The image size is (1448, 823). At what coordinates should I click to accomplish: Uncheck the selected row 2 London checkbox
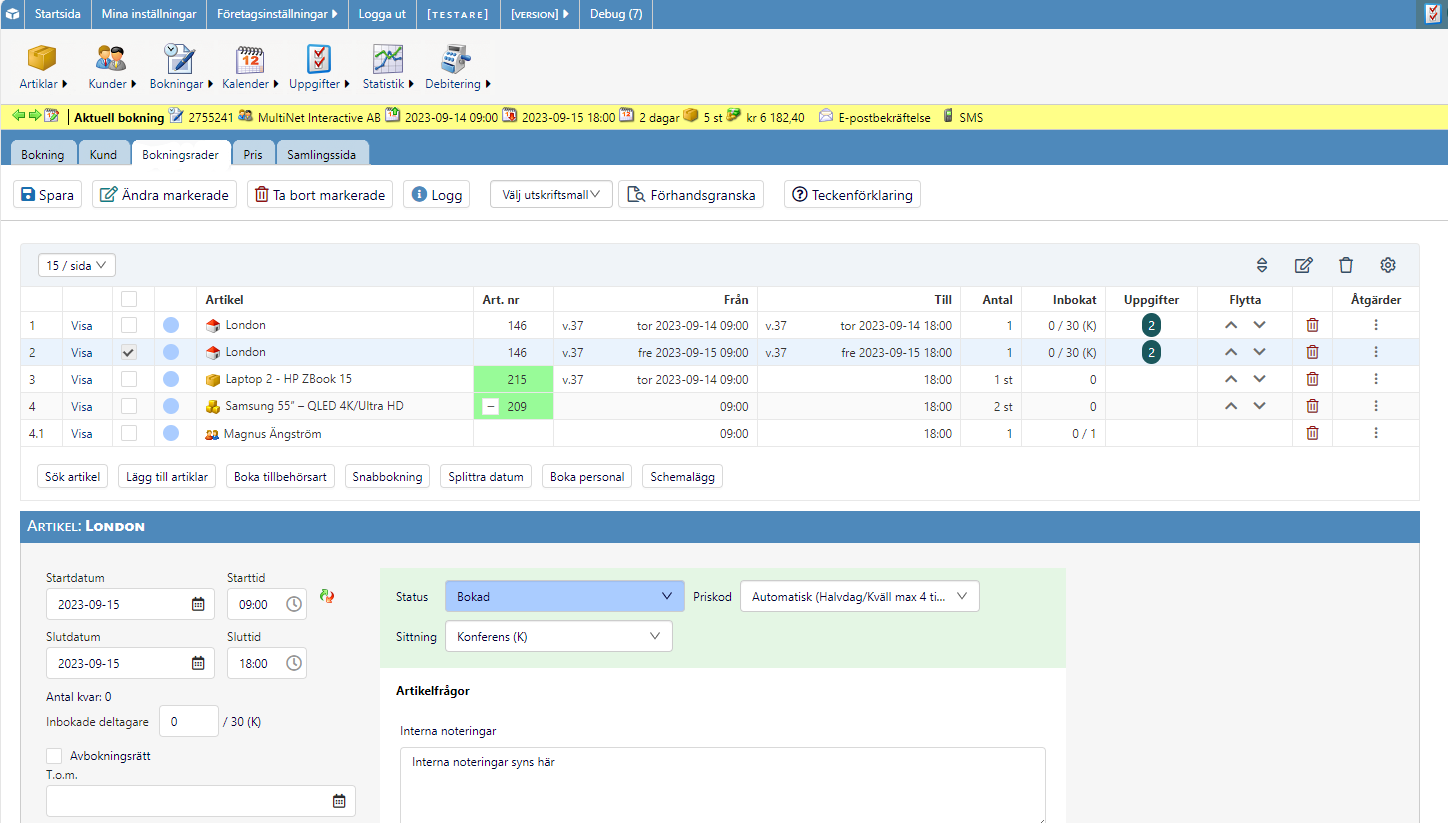pos(129,352)
